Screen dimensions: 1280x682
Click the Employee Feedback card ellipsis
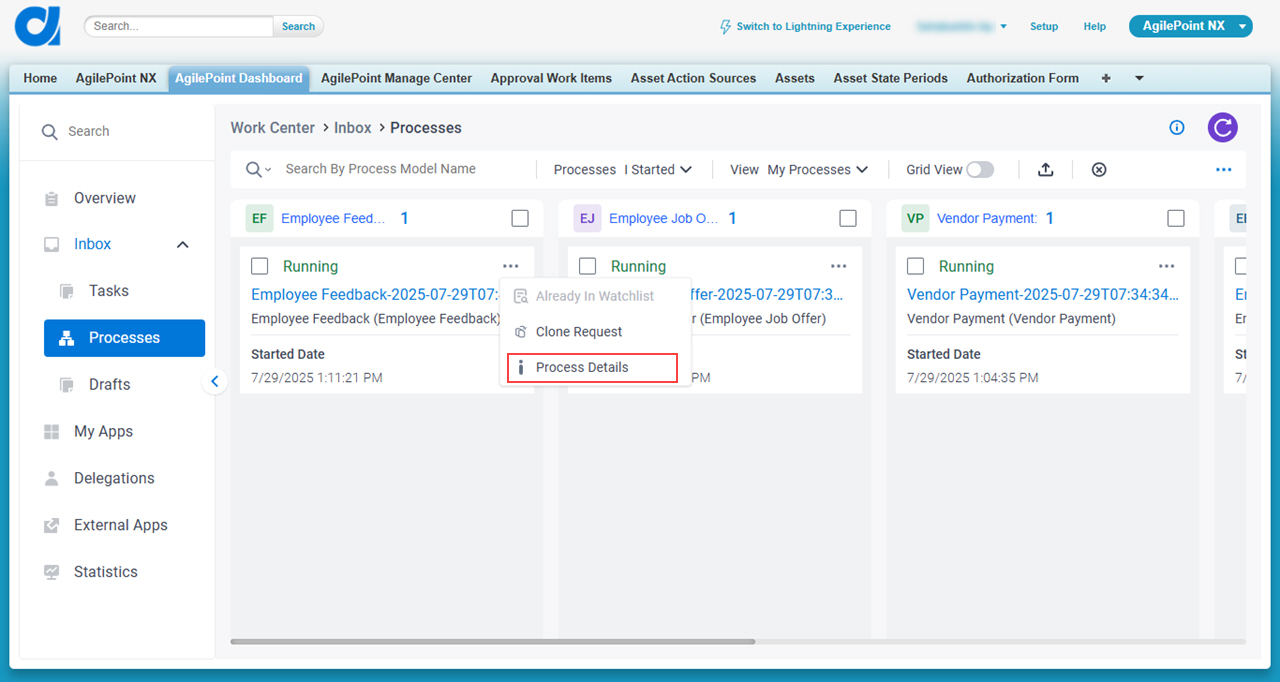pyautogui.click(x=511, y=266)
